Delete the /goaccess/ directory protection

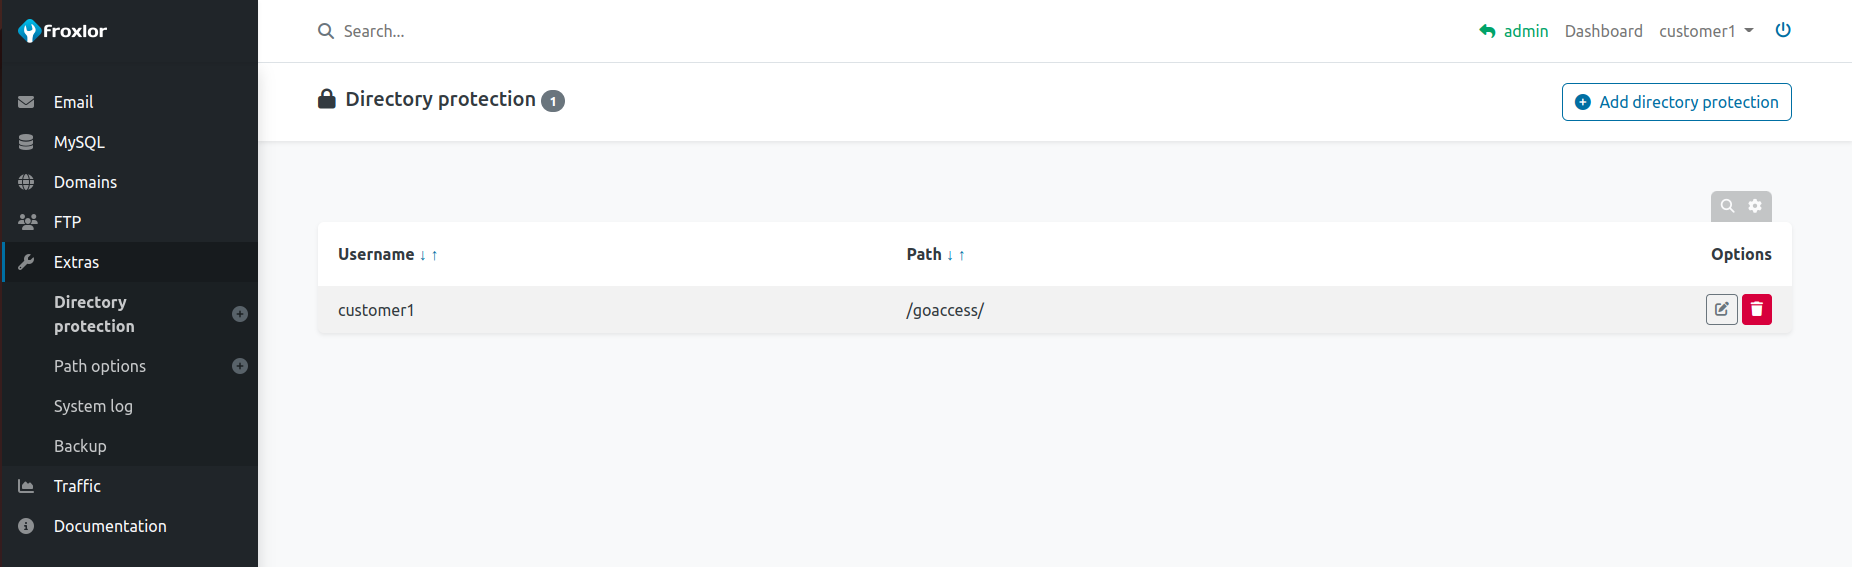(x=1756, y=310)
